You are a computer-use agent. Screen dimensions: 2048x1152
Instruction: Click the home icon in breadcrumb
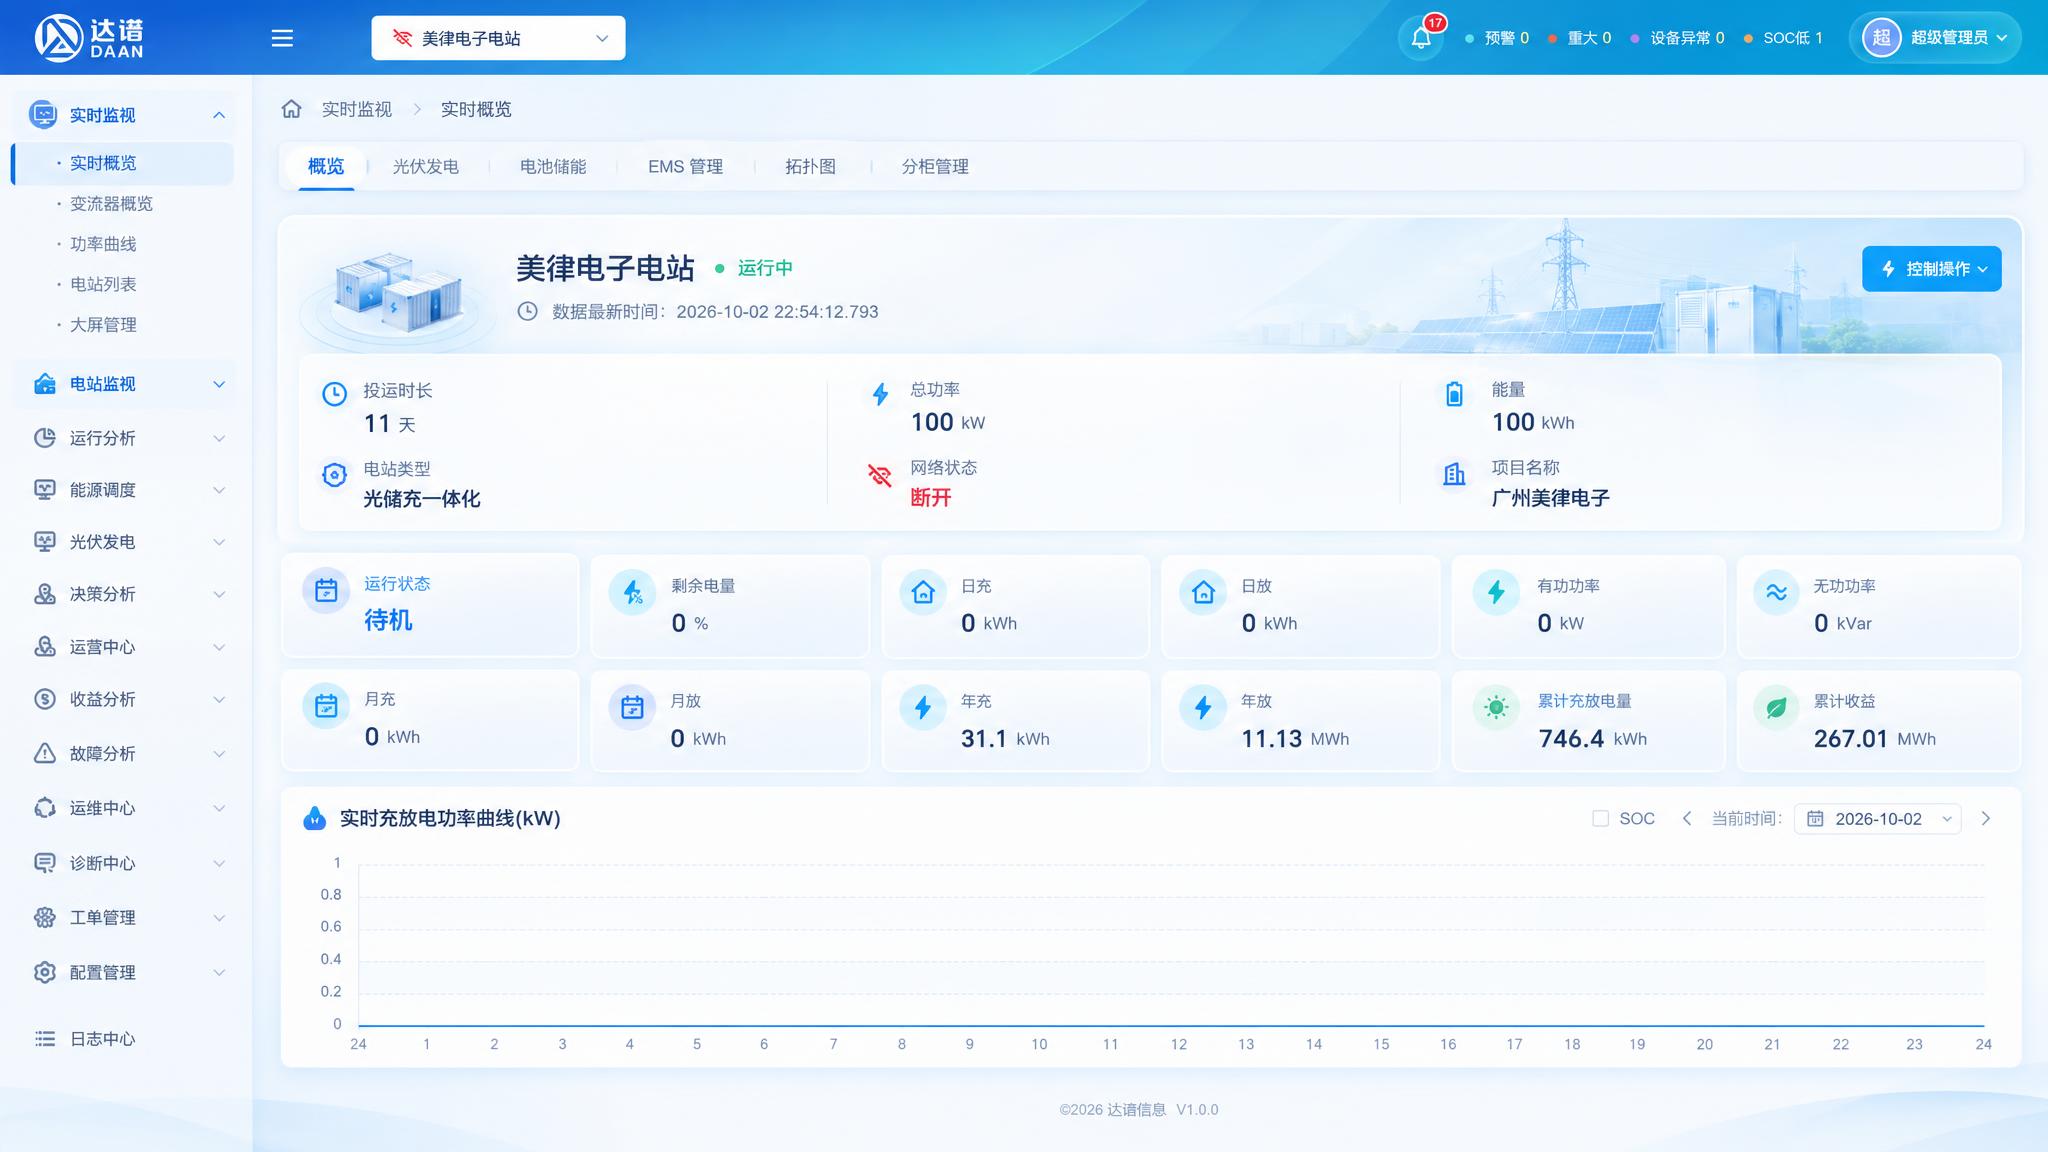coord(291,109)
